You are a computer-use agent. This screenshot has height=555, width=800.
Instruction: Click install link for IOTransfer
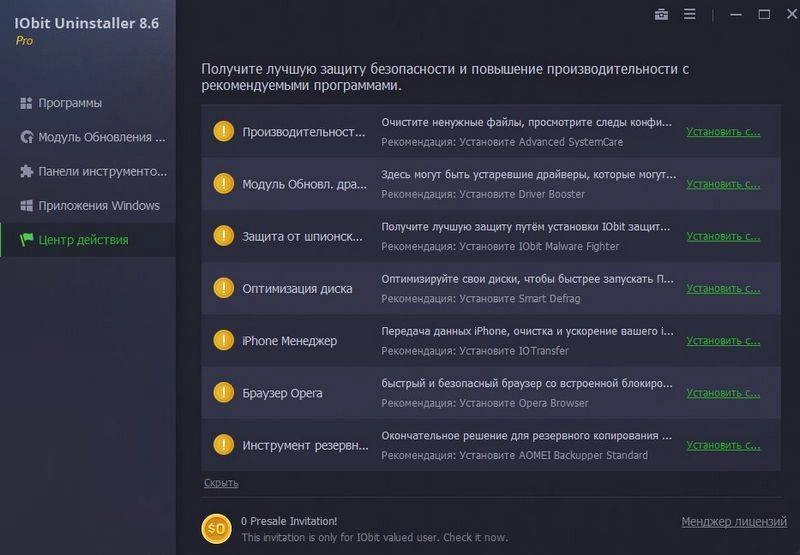(723, 341)
